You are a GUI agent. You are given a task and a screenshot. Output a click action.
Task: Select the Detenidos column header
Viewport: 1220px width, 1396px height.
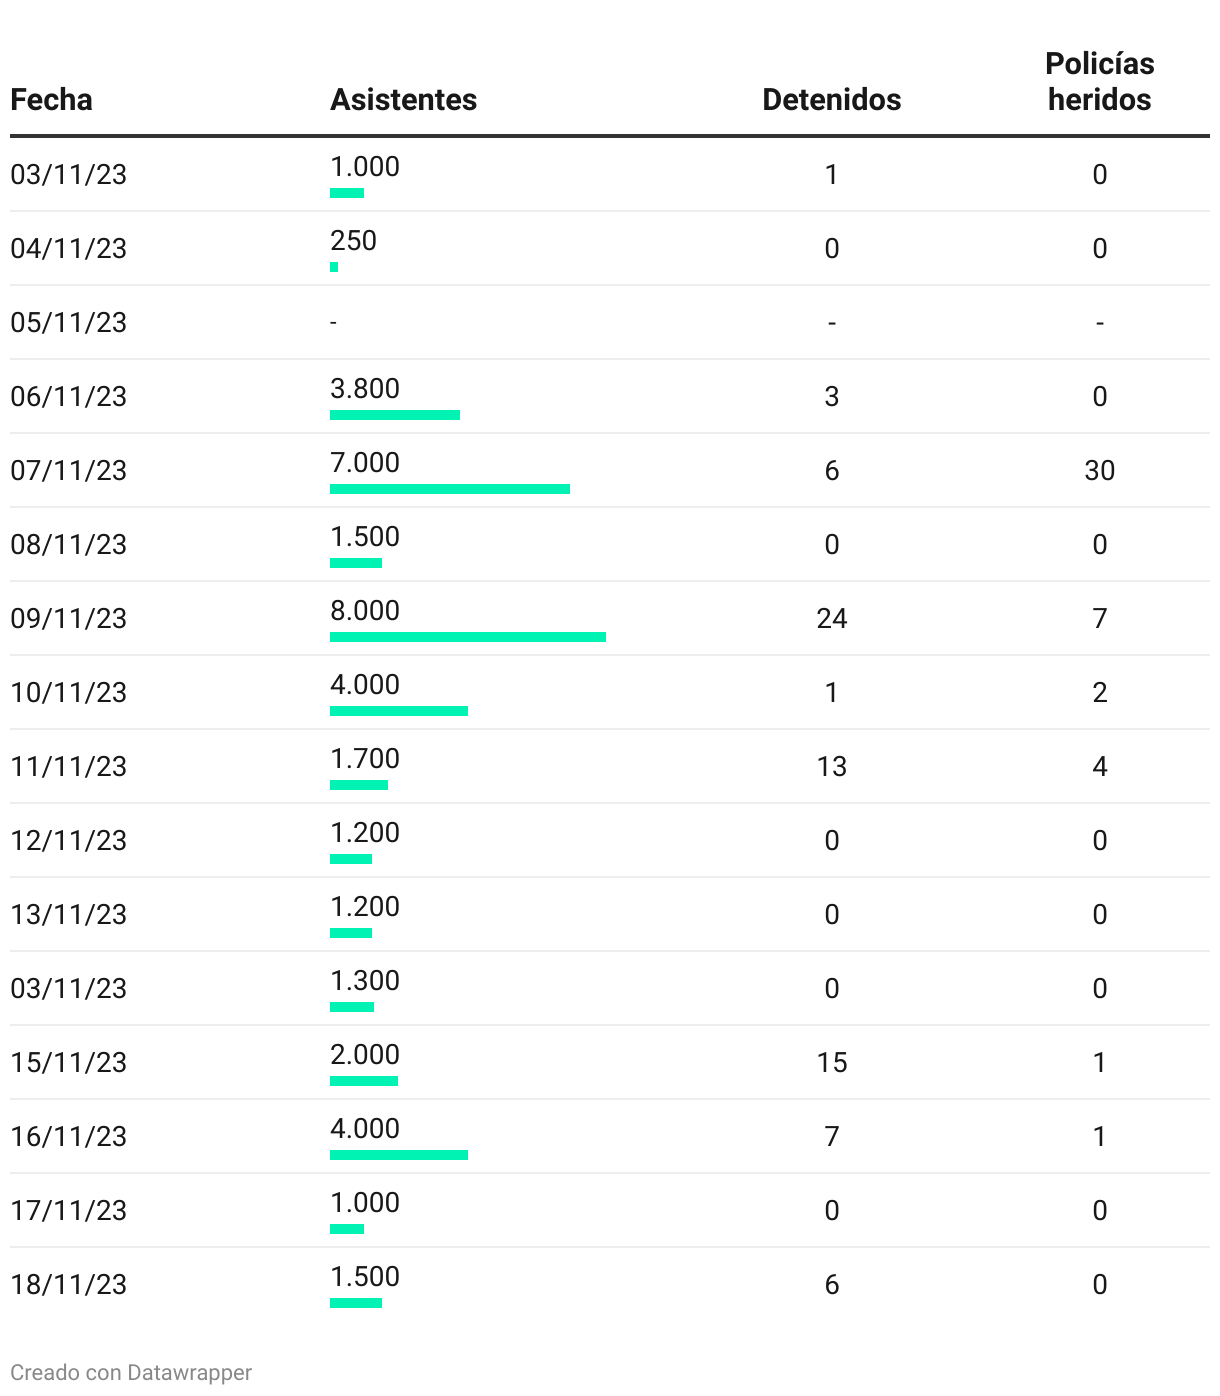pos(831,100)
